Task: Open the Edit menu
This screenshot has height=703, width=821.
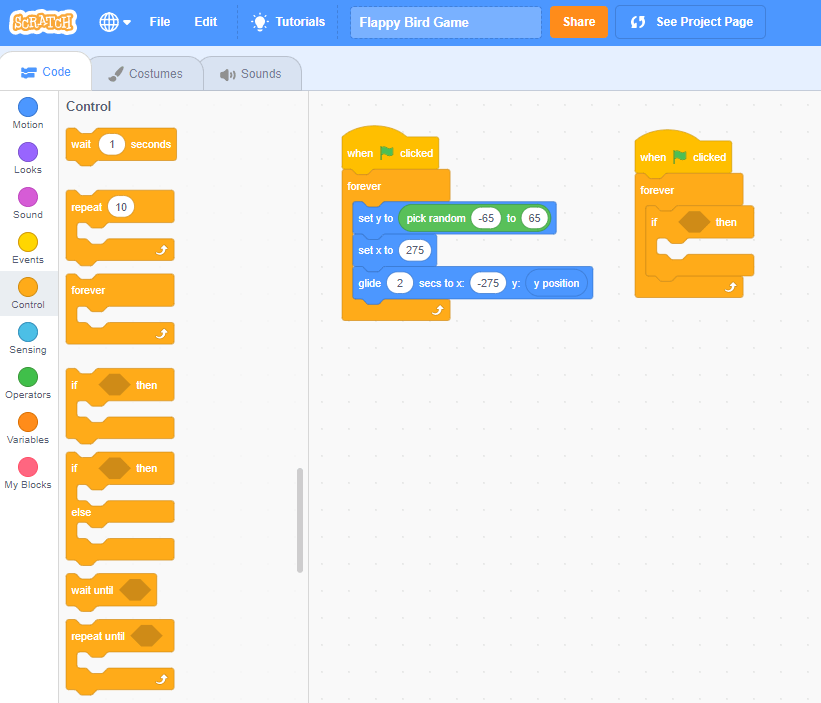Action: 205,21
